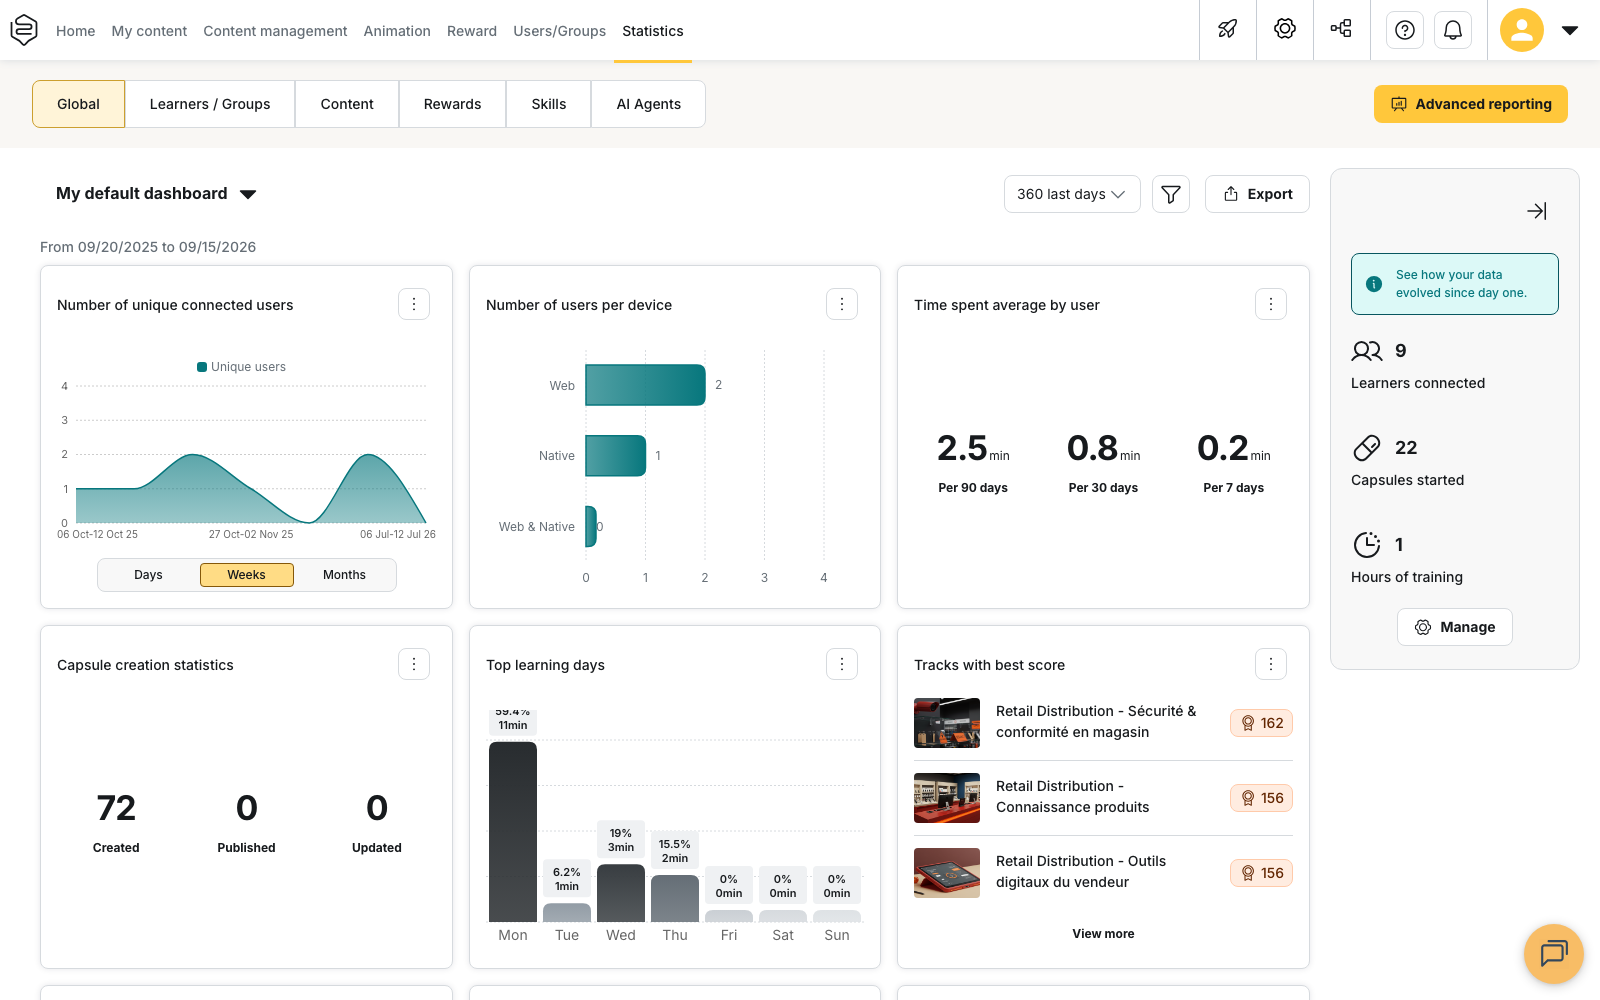
Task: Open the Rewards tab
Action: 452,104
